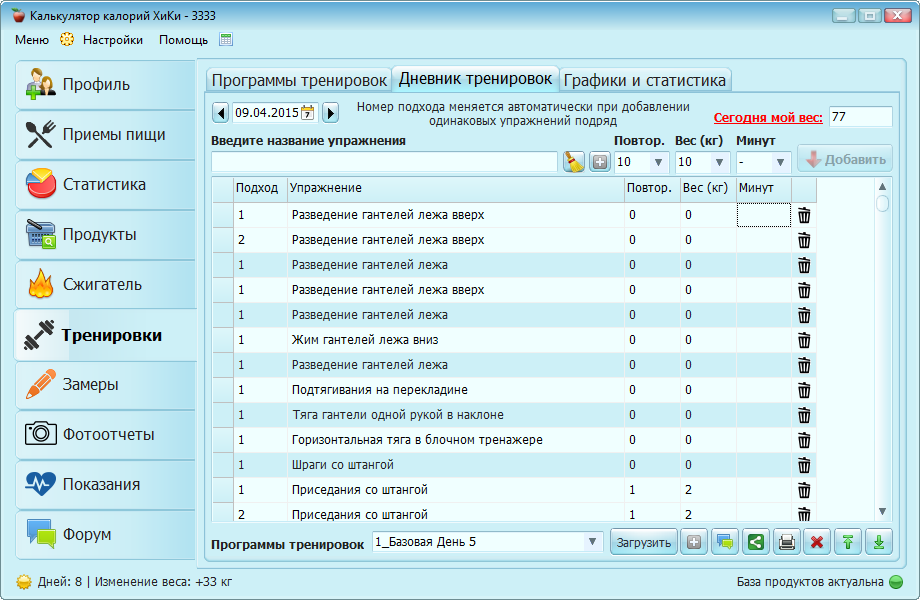
Task: Click the chat bubbles icon in bottom toolbar
Action: [725, 542]
